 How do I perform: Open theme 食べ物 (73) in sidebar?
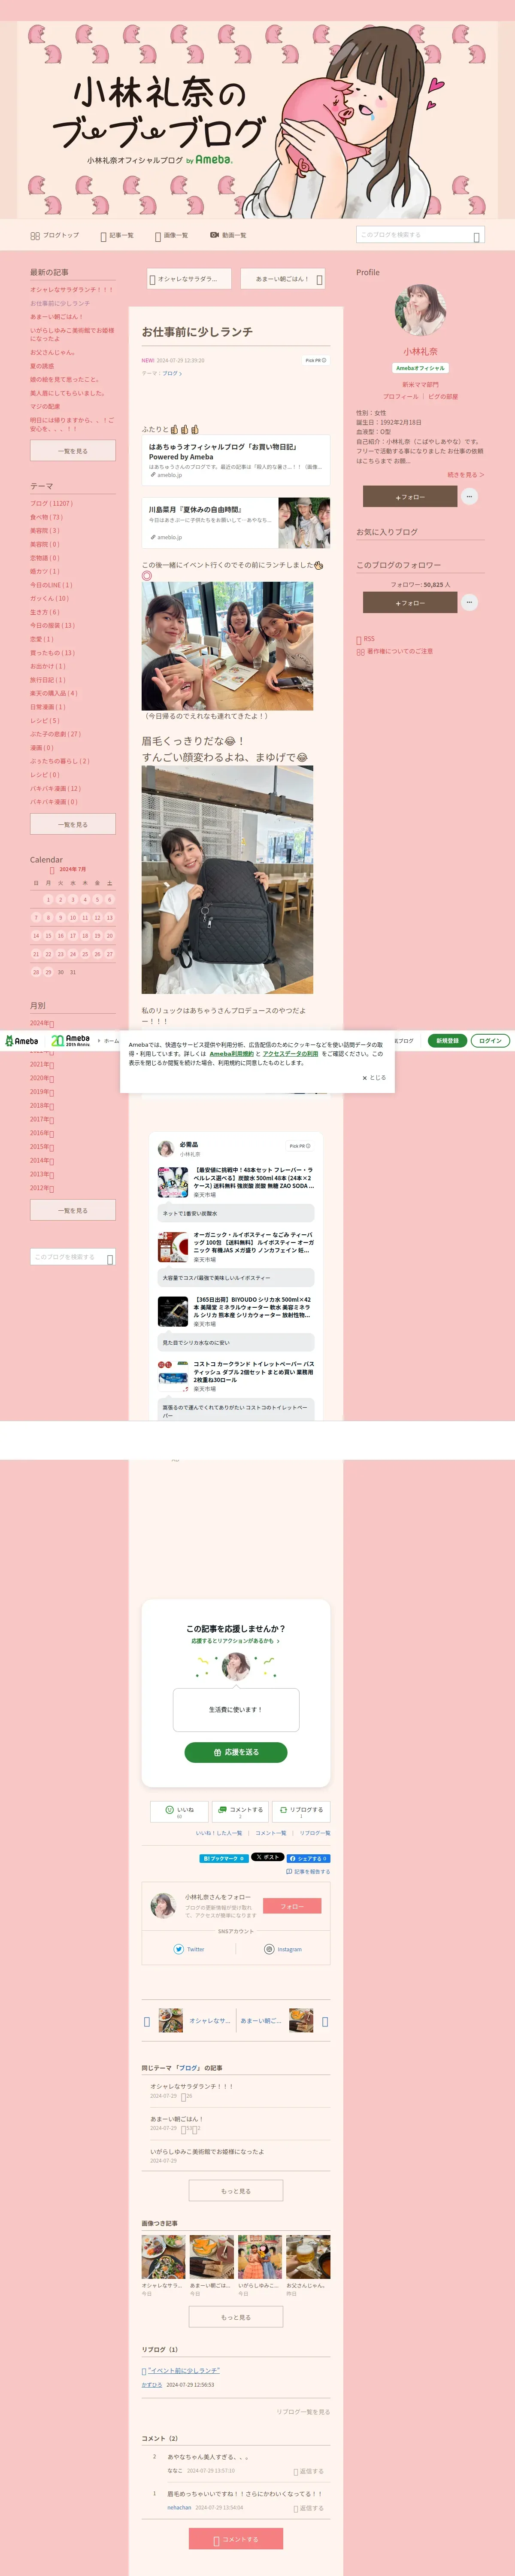point(46,517)
